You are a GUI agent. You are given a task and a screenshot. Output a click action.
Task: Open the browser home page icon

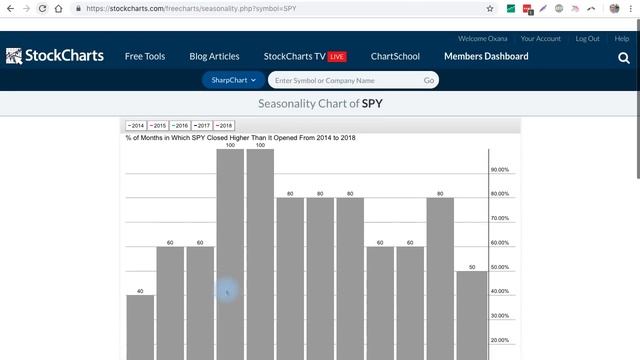58,9
